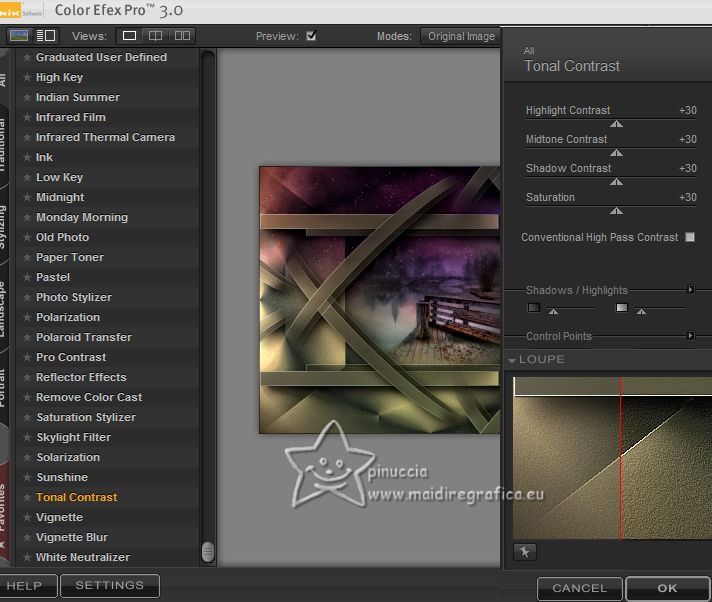This screenshot has width=712, height=602.
Task: Click the star beside White Neutralizer
Action: 27,557
